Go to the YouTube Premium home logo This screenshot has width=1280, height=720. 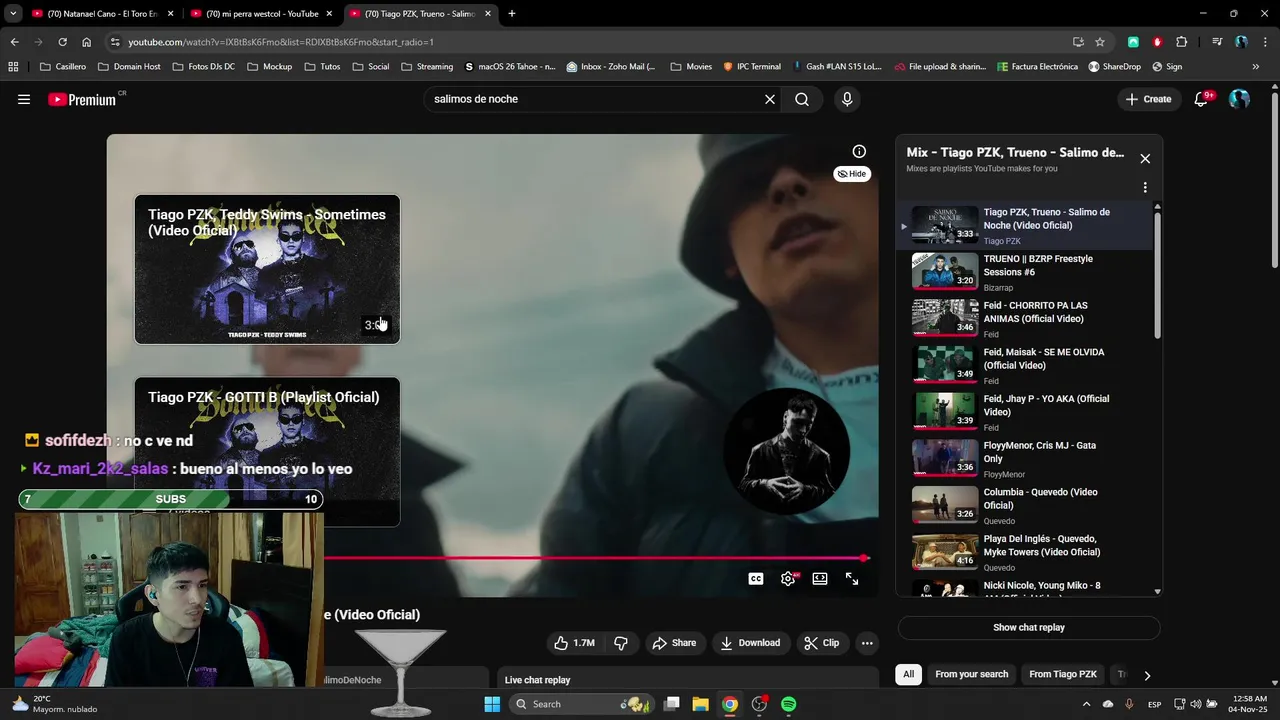82,99
